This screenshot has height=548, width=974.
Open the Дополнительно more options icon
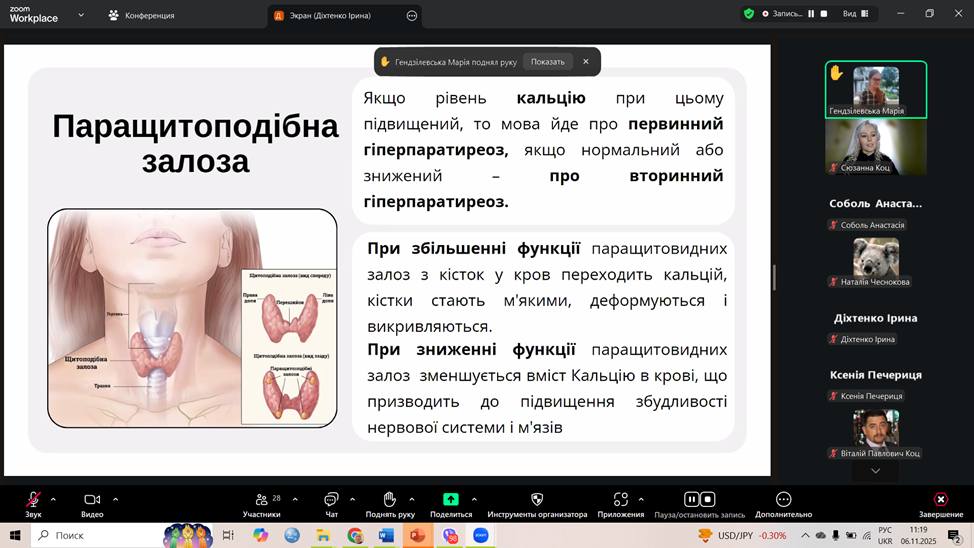[784, 499]
